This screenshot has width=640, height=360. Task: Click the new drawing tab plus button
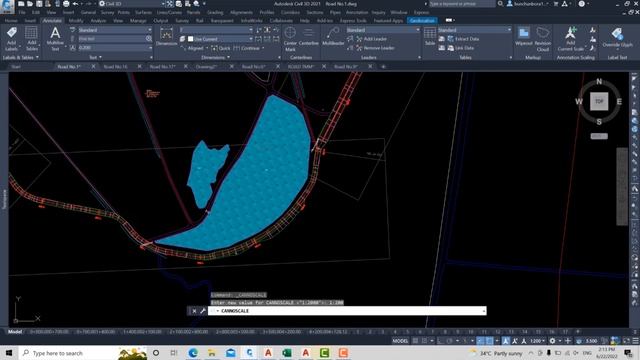point(383,67)
